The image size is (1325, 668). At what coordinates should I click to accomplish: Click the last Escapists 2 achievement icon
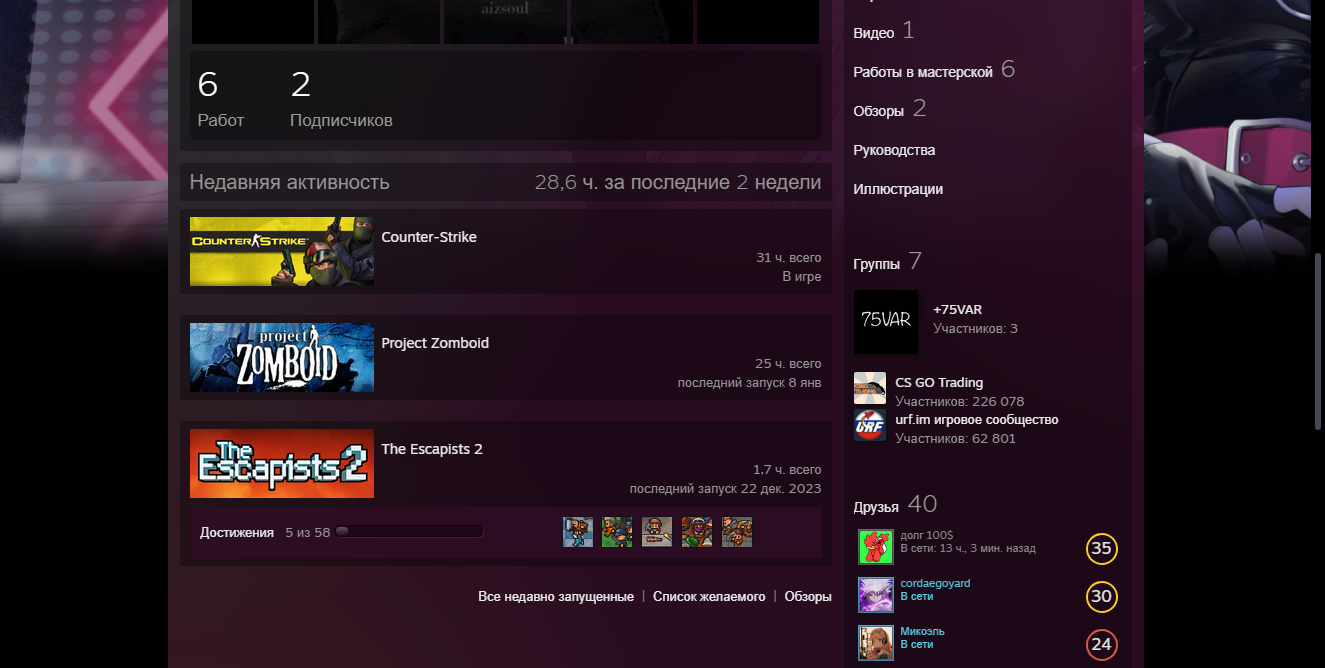(737, 532)
